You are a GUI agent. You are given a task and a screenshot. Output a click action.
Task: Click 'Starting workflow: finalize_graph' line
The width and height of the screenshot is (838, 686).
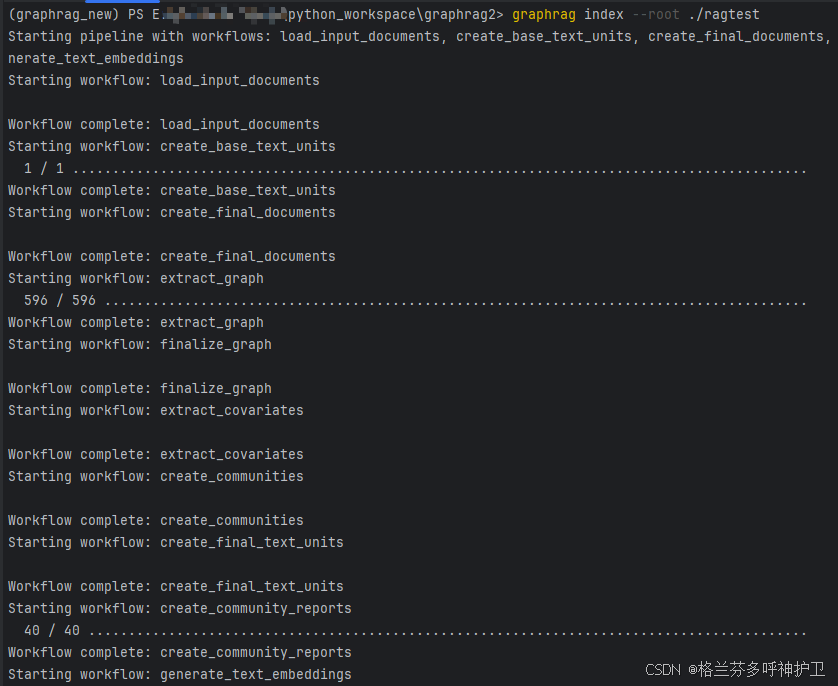pos(139,345)
